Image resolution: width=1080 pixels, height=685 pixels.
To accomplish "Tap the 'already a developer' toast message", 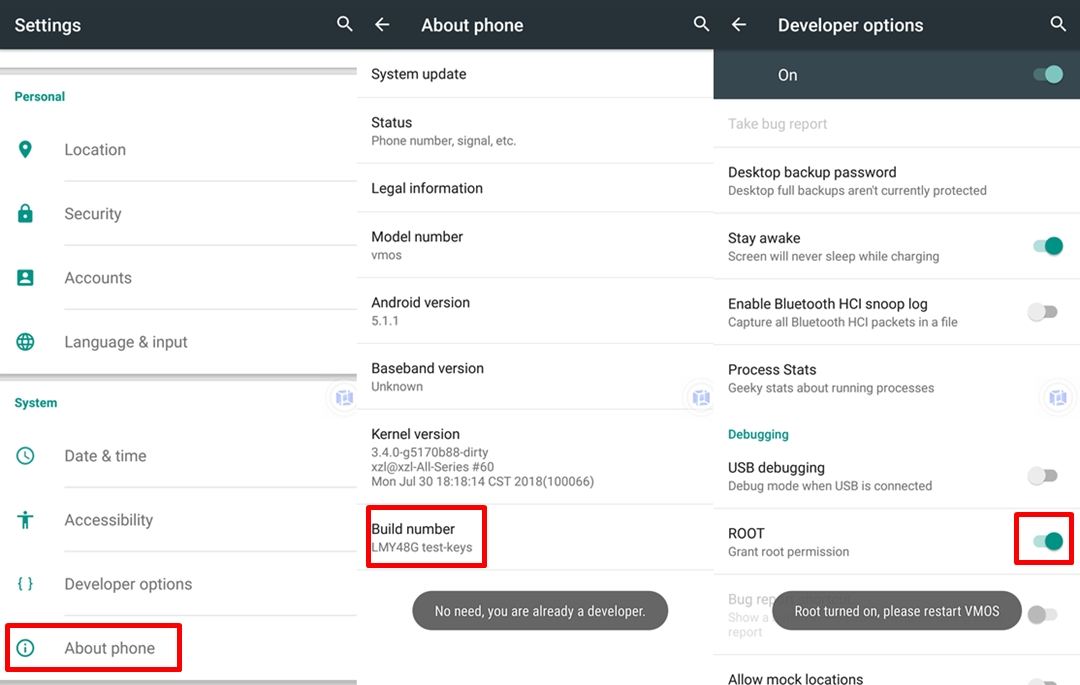I will (540, 611).
